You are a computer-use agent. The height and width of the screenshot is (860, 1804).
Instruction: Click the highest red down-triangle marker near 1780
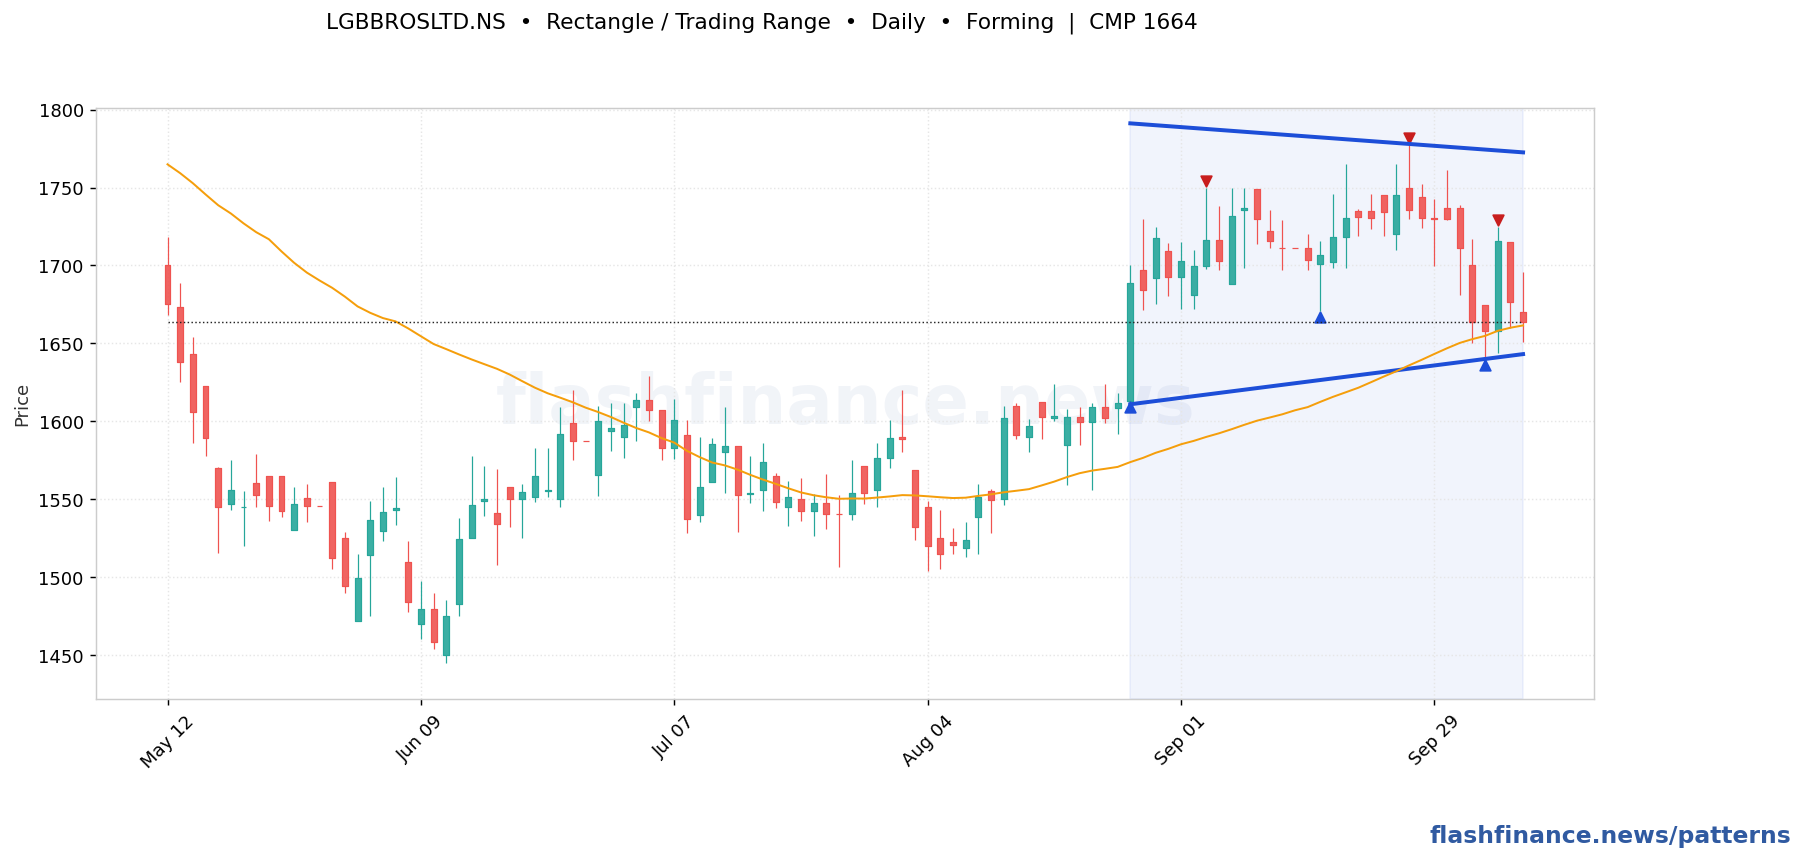1409,139
